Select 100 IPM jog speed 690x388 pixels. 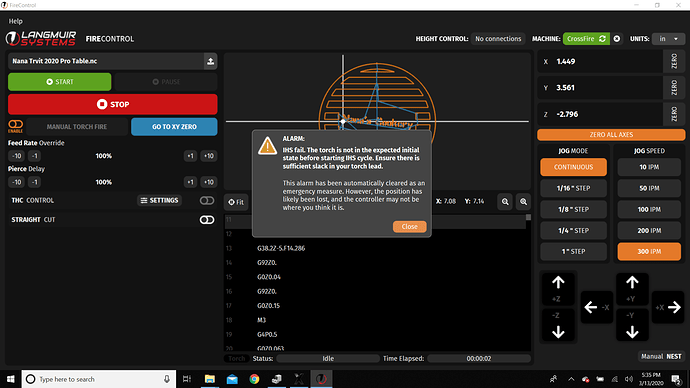[x=649, y=209]
